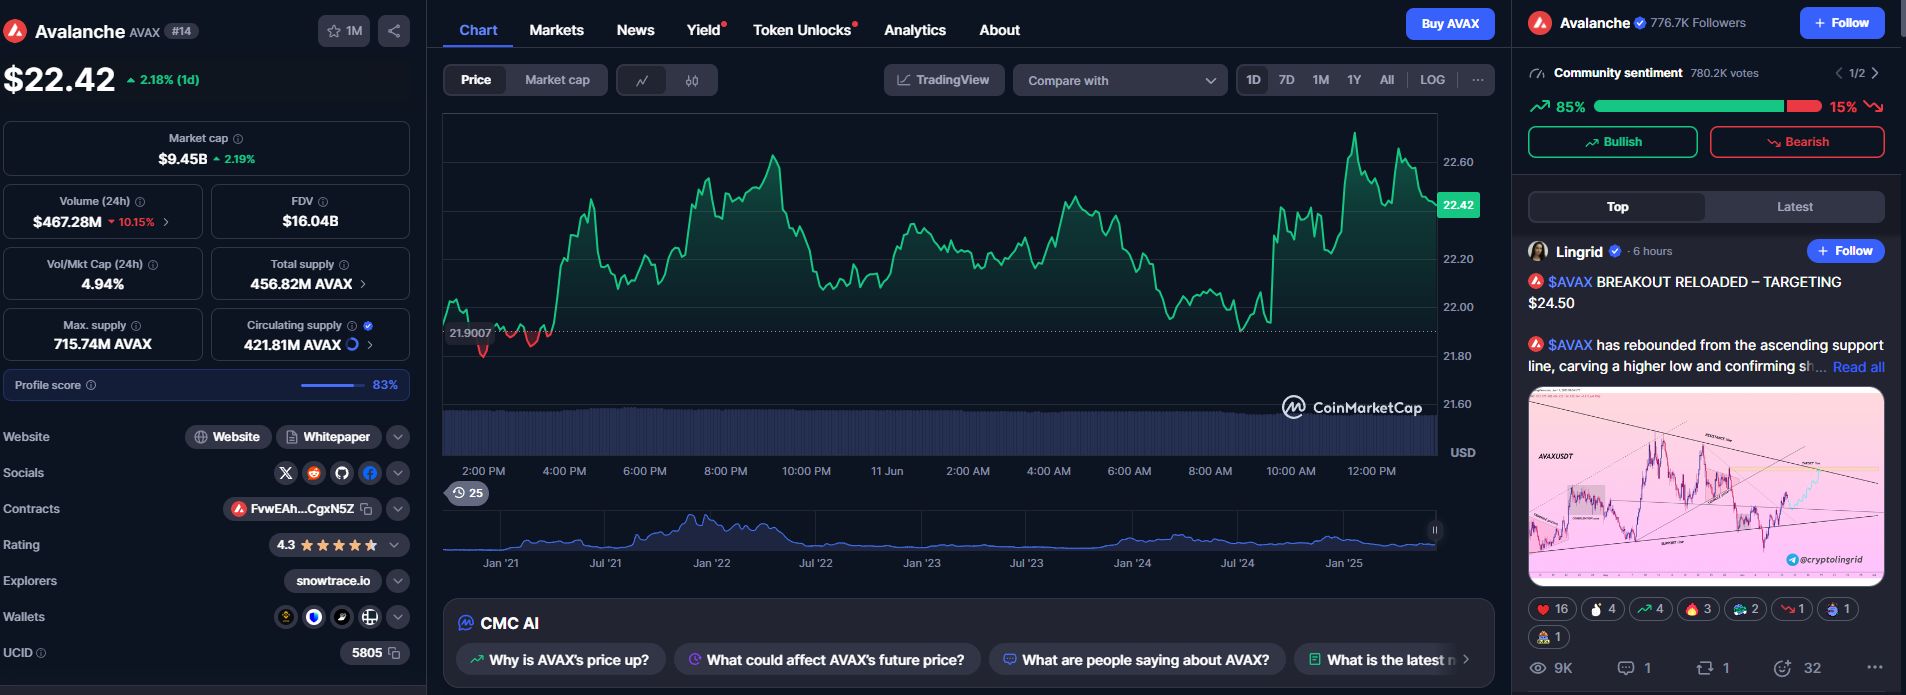Toggle the LOG scale option
This screenshot has width=1906, height=695.
1432,80
